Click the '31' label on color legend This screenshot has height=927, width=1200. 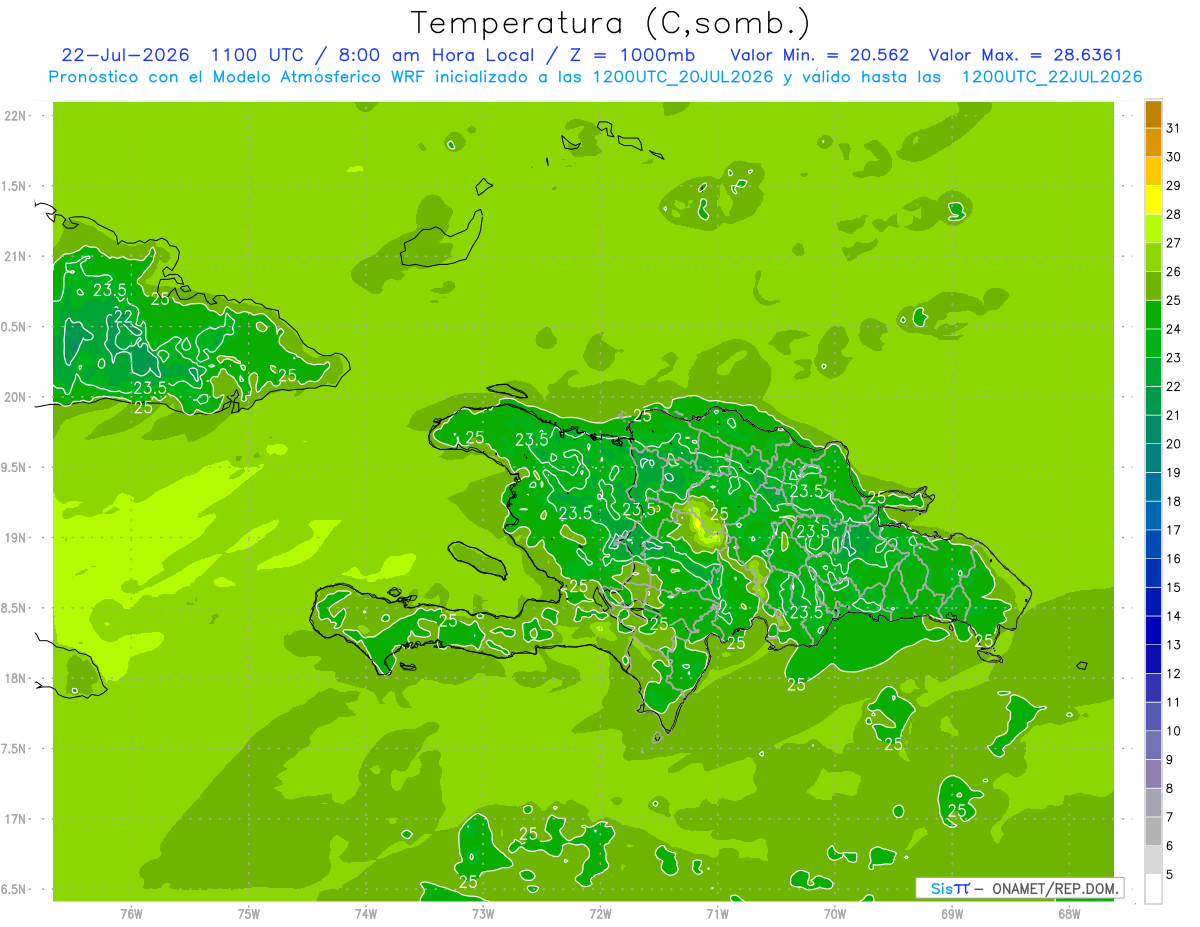[x=1174, y=127]
